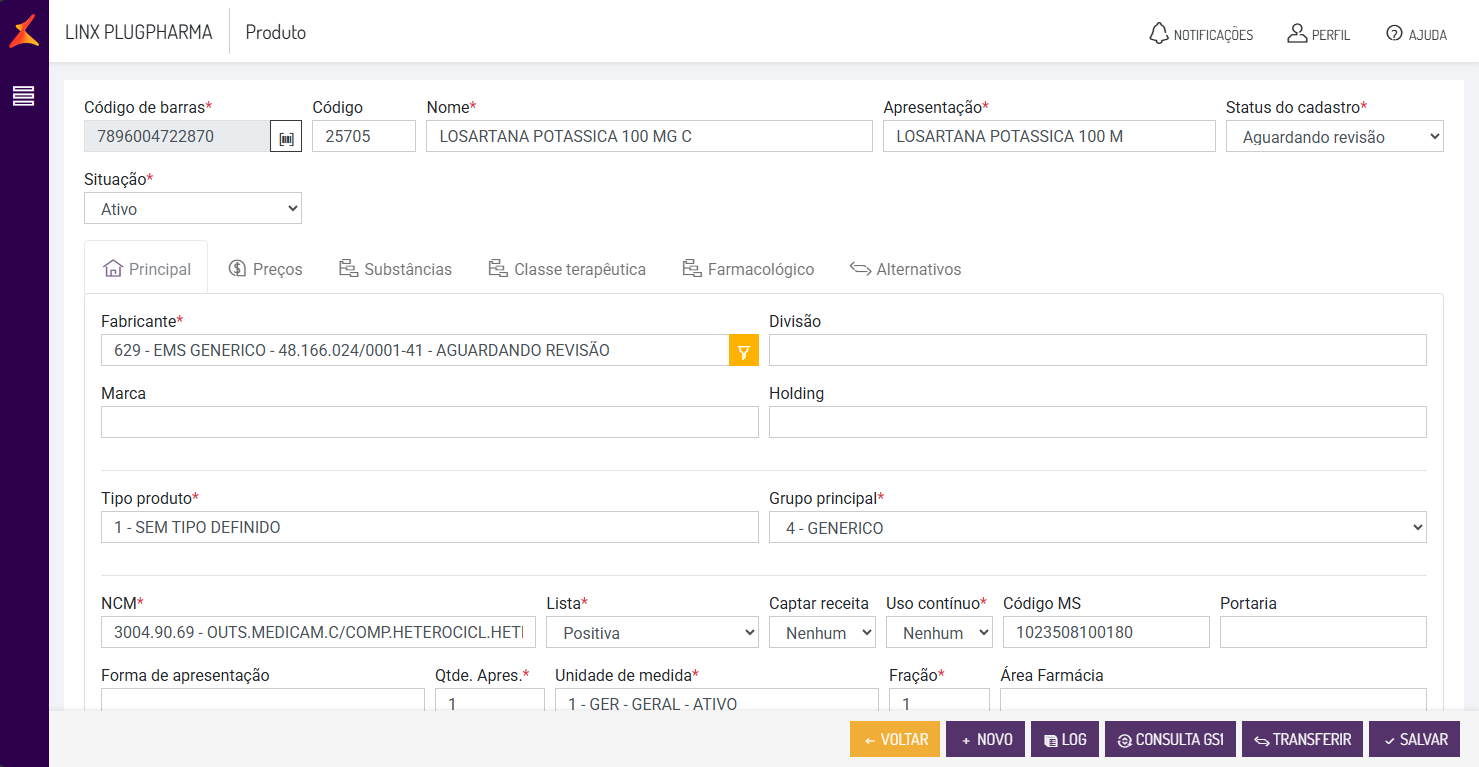
Task: Click the Consulta GS1 button
Action: tap(1170, 740)
